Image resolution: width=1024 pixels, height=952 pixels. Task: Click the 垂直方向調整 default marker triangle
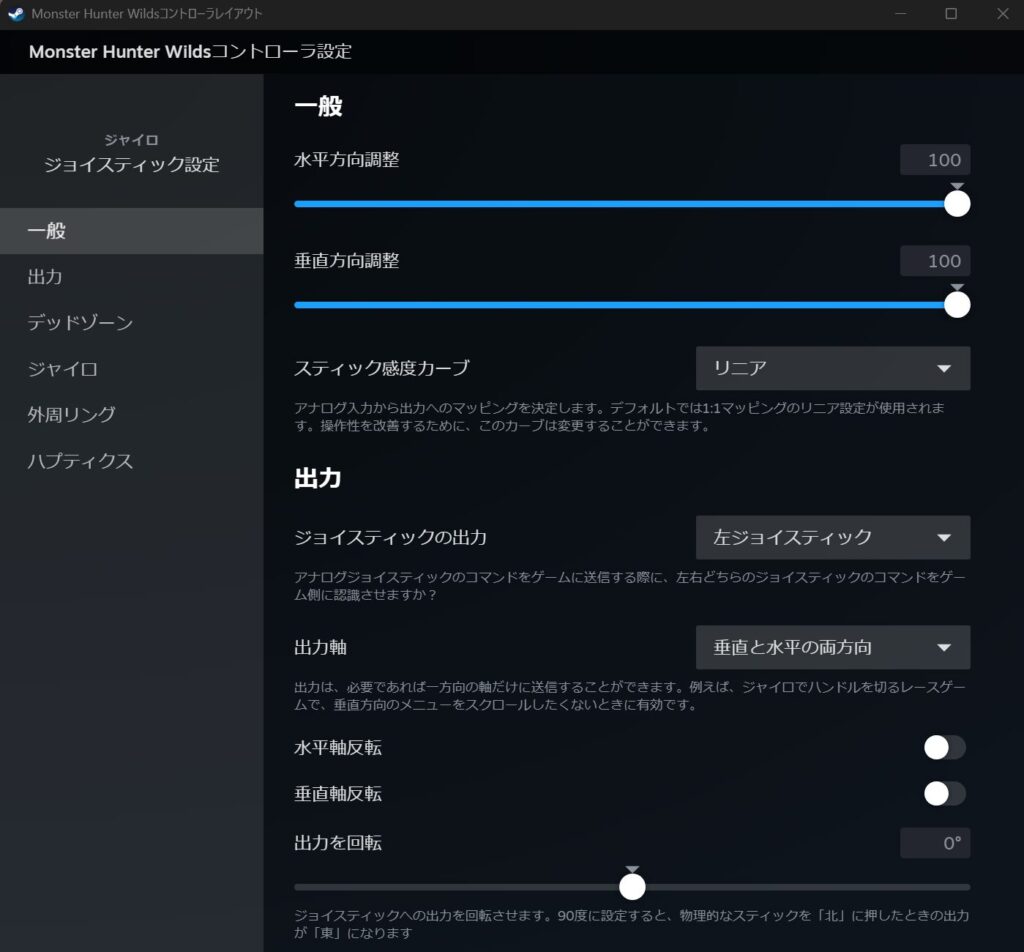coord(957,287)
